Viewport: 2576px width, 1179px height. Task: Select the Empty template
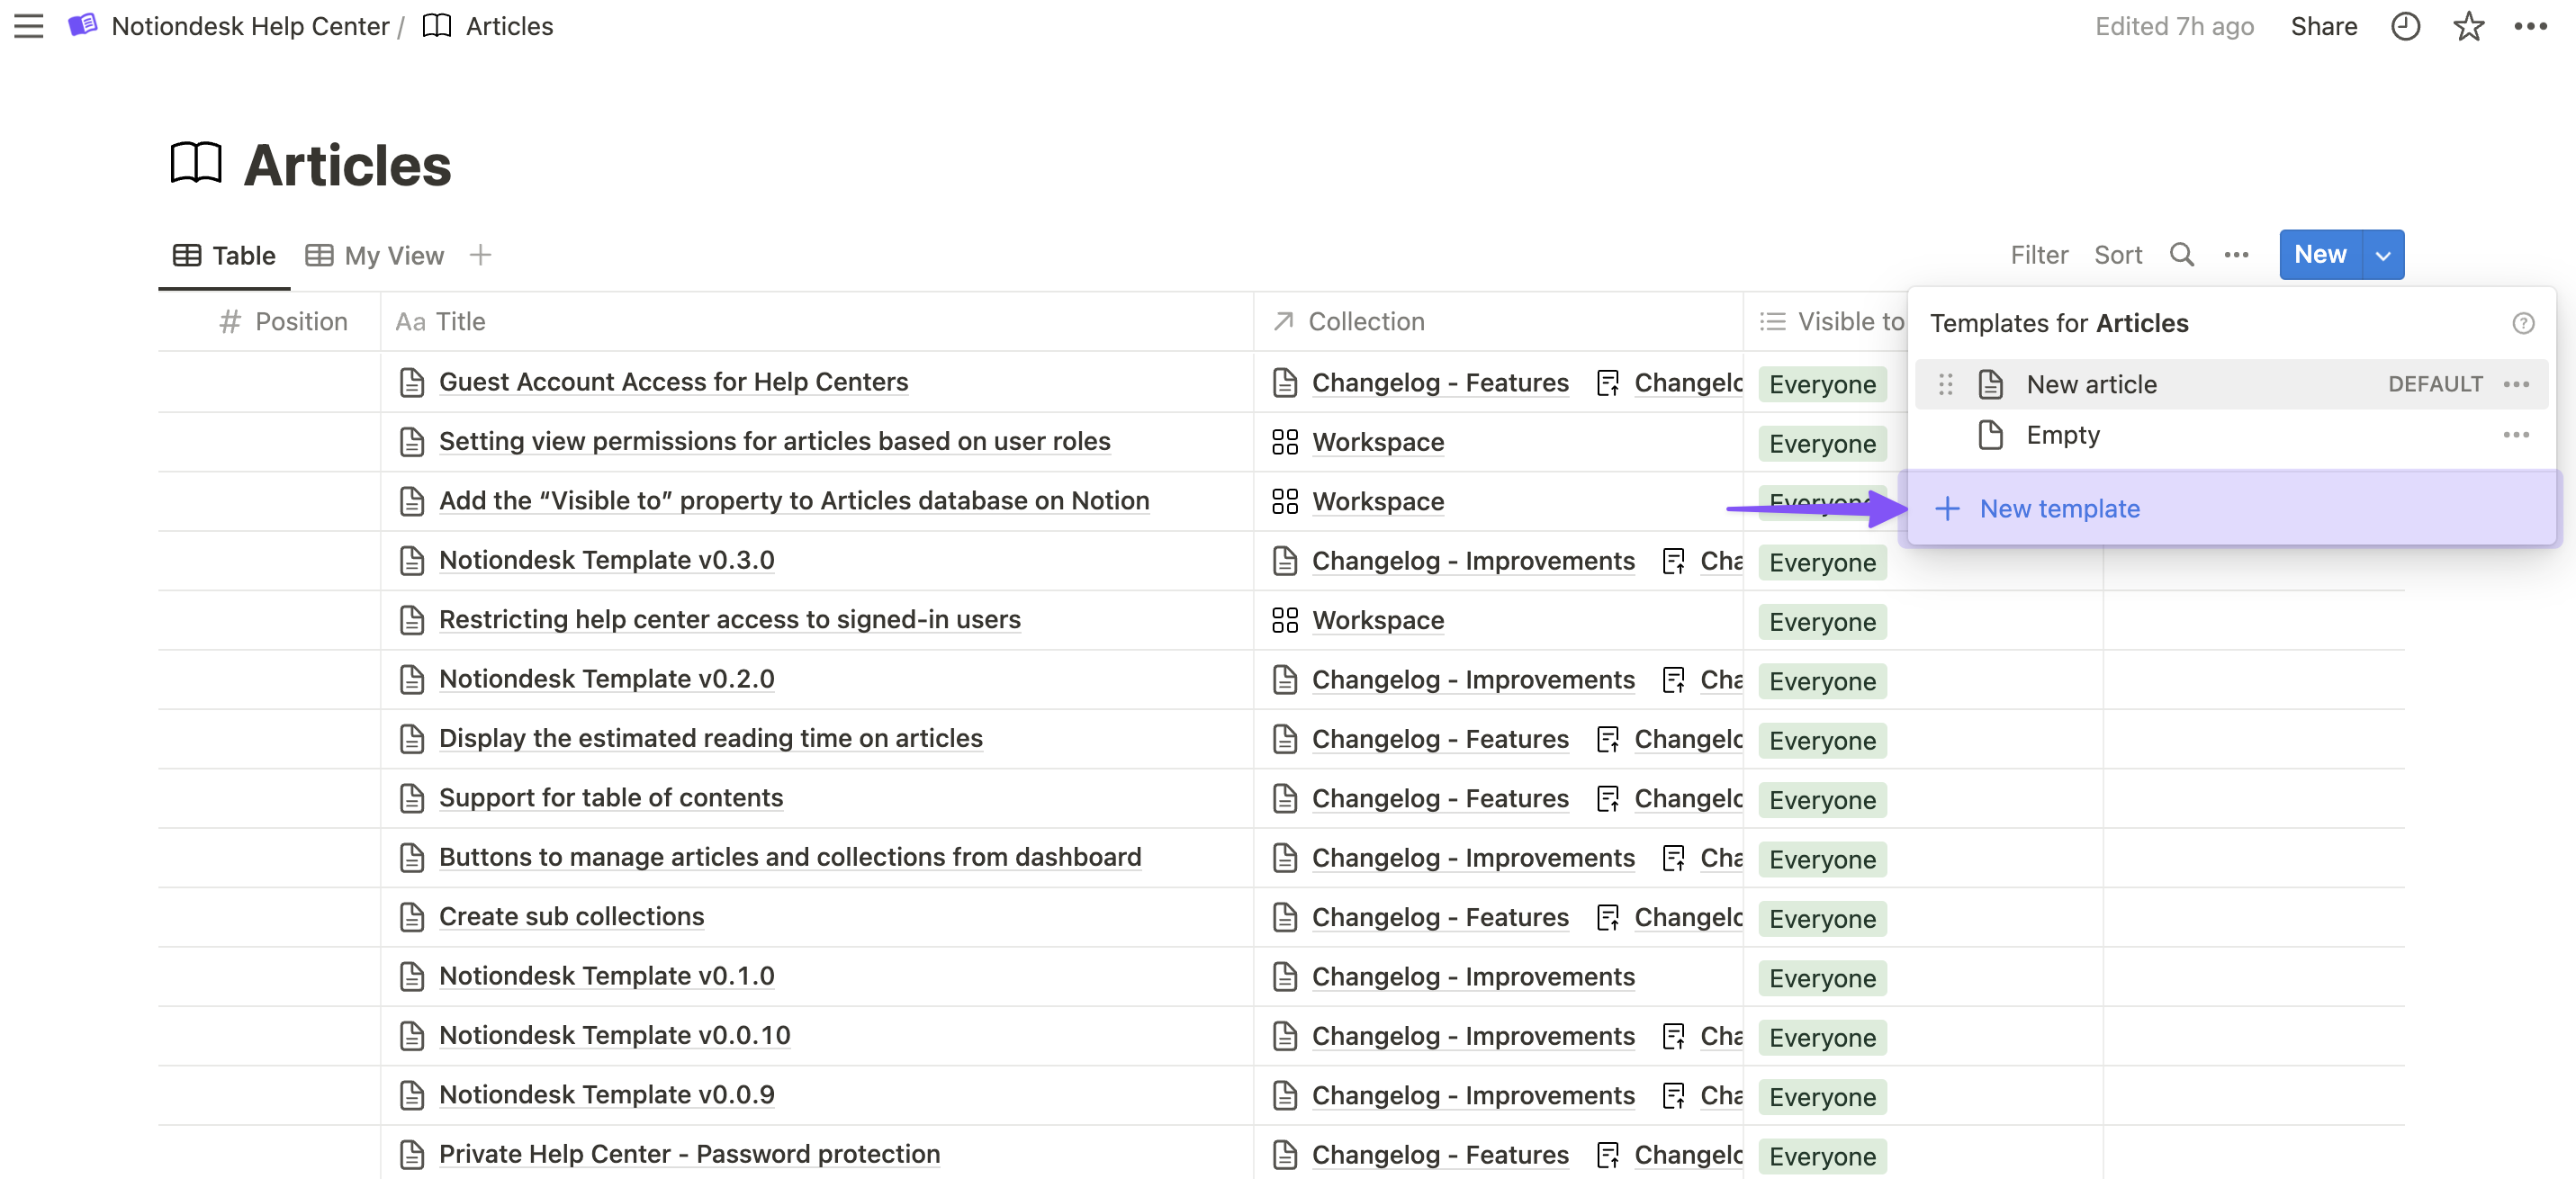[x=2230, y=435]
